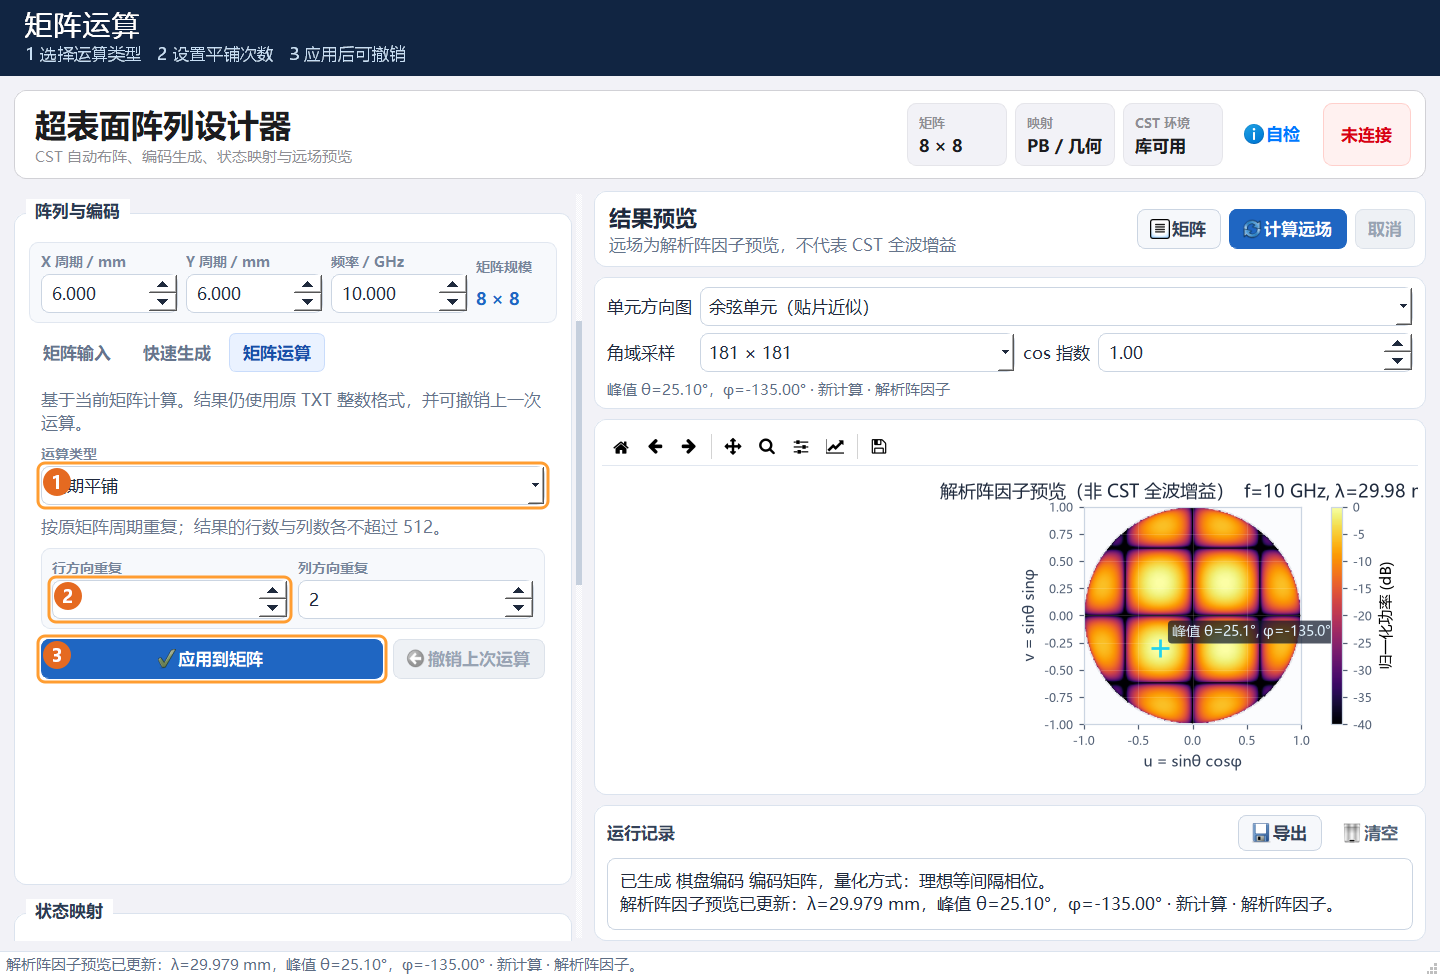Decrease 行方向重复 with down arrow
Viewport: 1440px width, 976px height.
click(x=273, y=608)
